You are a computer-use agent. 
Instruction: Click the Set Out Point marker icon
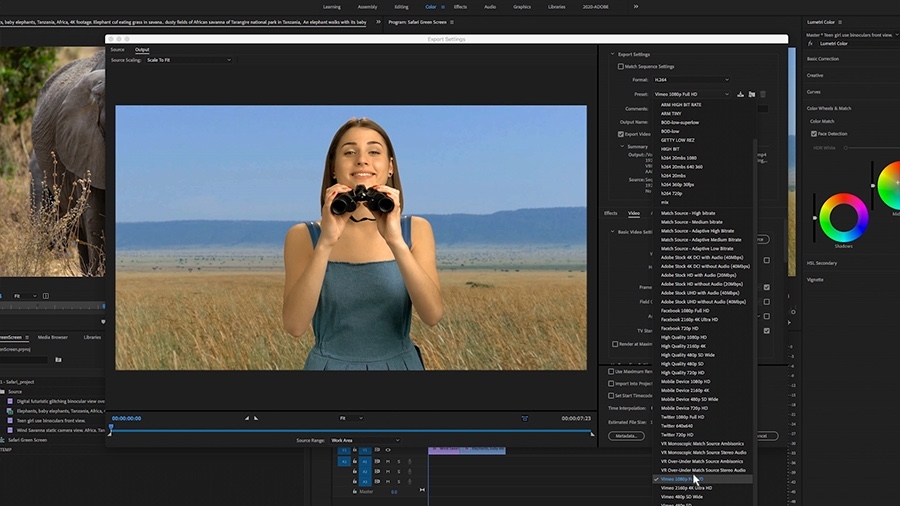[256, 418]
